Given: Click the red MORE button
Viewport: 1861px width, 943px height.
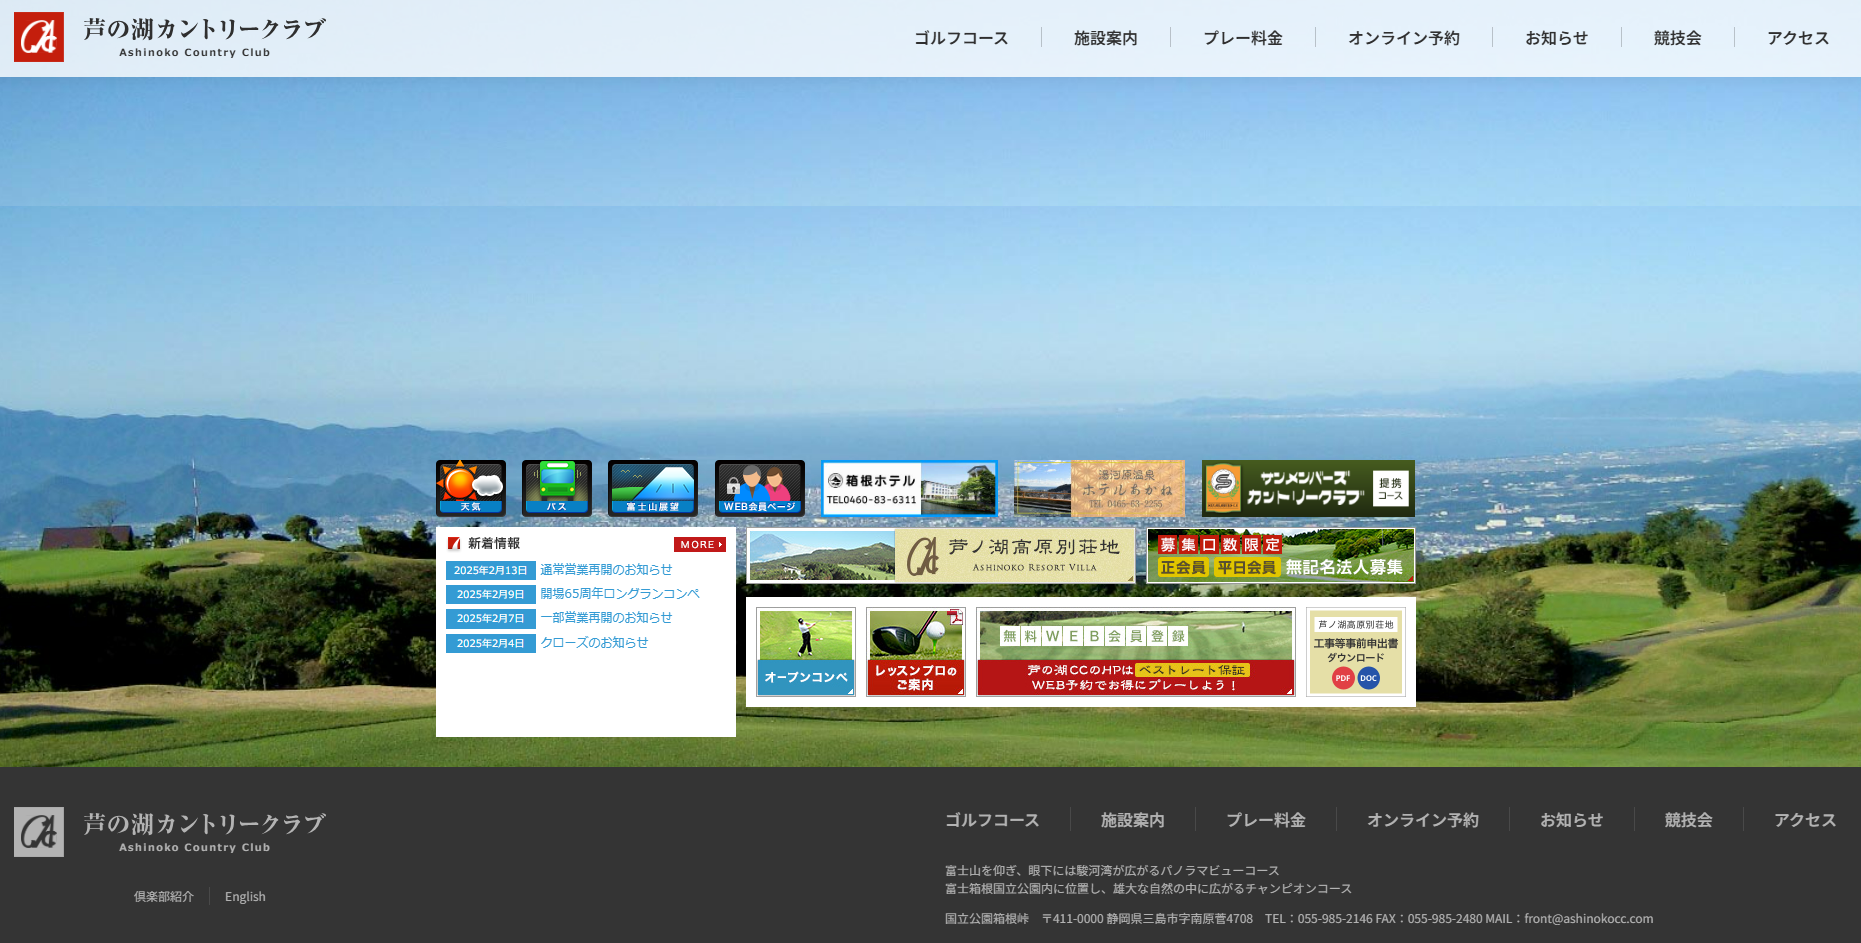Looking at the screenshot, I should 699,545.
